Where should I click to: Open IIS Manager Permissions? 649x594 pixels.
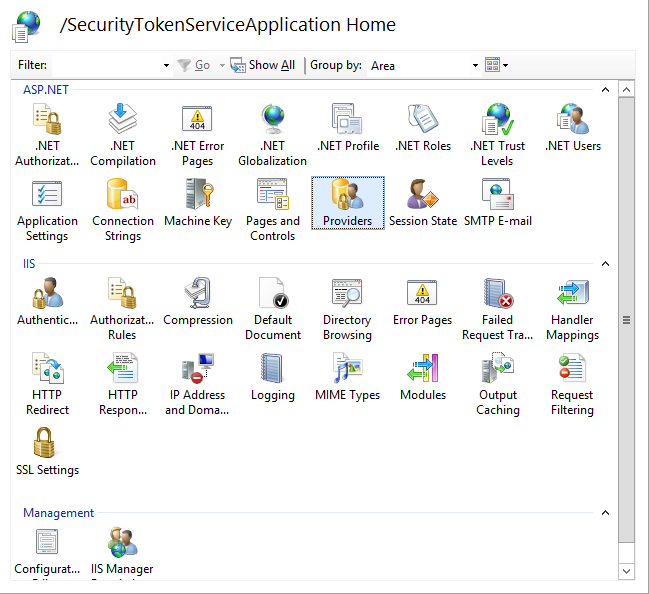coord(122,553)
